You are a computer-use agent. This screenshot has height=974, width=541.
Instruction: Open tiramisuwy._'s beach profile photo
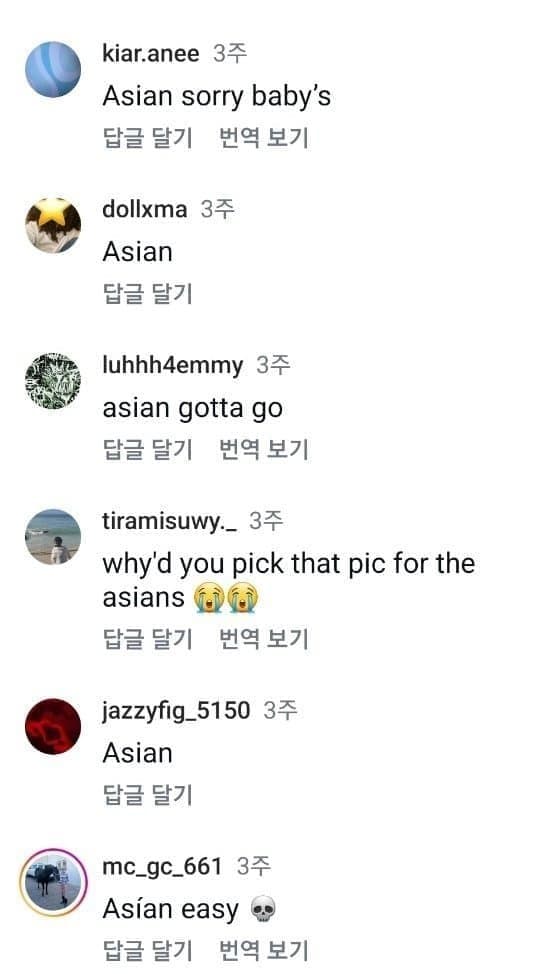[53, 537]
